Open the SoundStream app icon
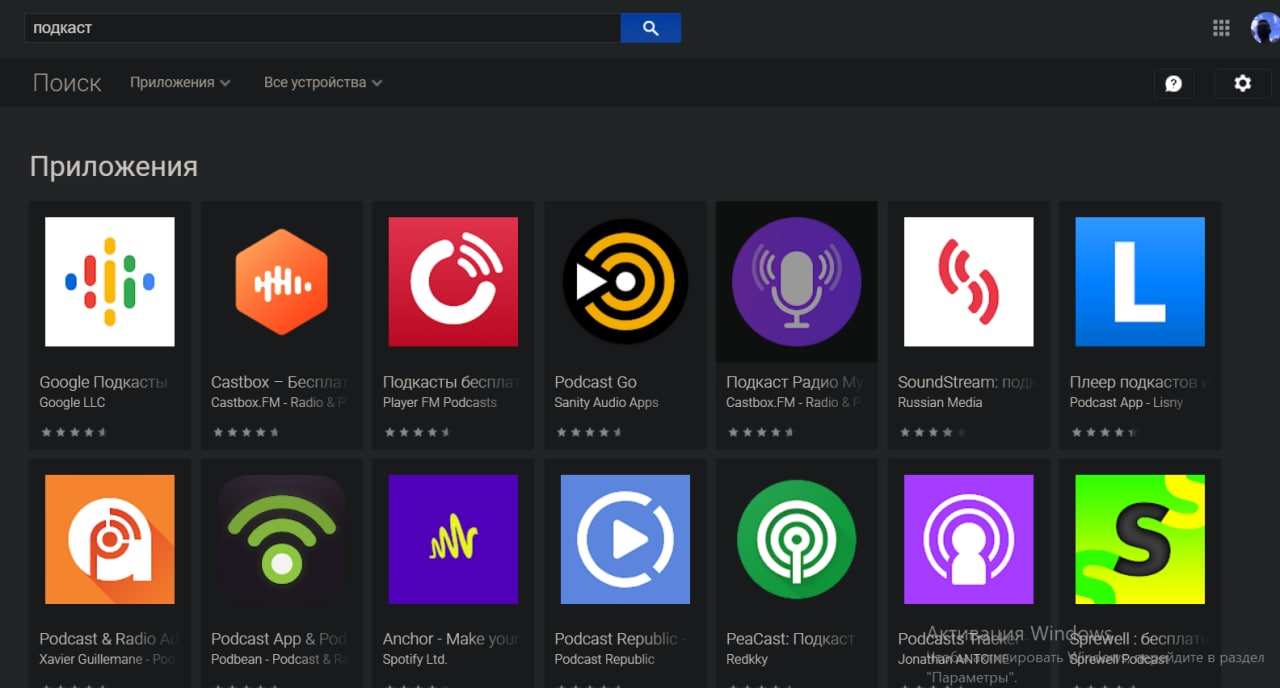The width and height of the screenshot is (1280, 688). 969,282
